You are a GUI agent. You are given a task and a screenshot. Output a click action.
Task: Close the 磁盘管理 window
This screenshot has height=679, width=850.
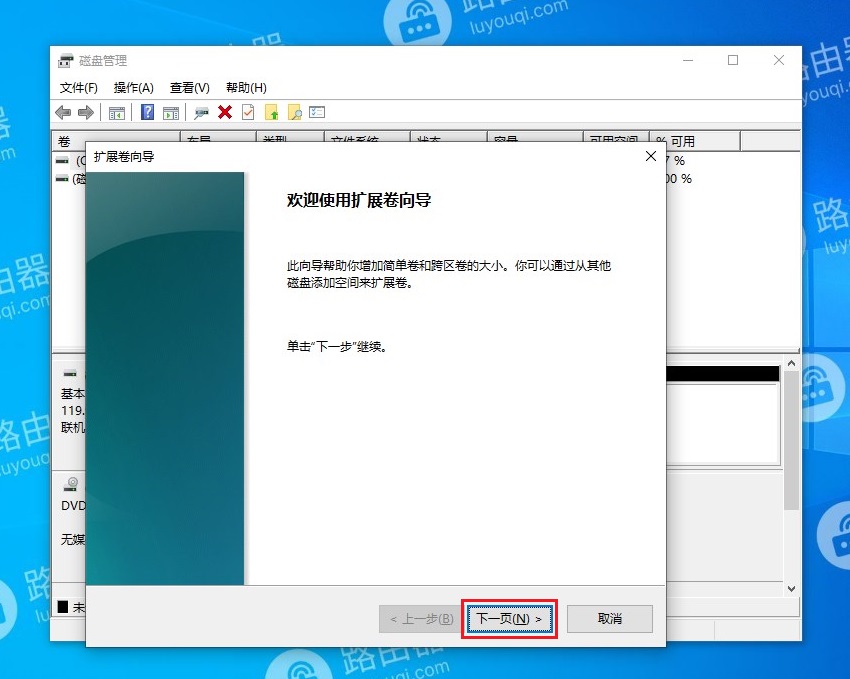tap(779, 60)
